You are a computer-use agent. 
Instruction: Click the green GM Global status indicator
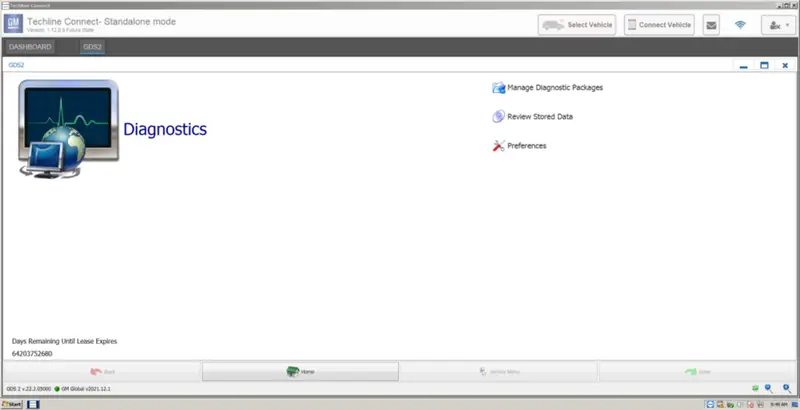click(x=57, y=389)
